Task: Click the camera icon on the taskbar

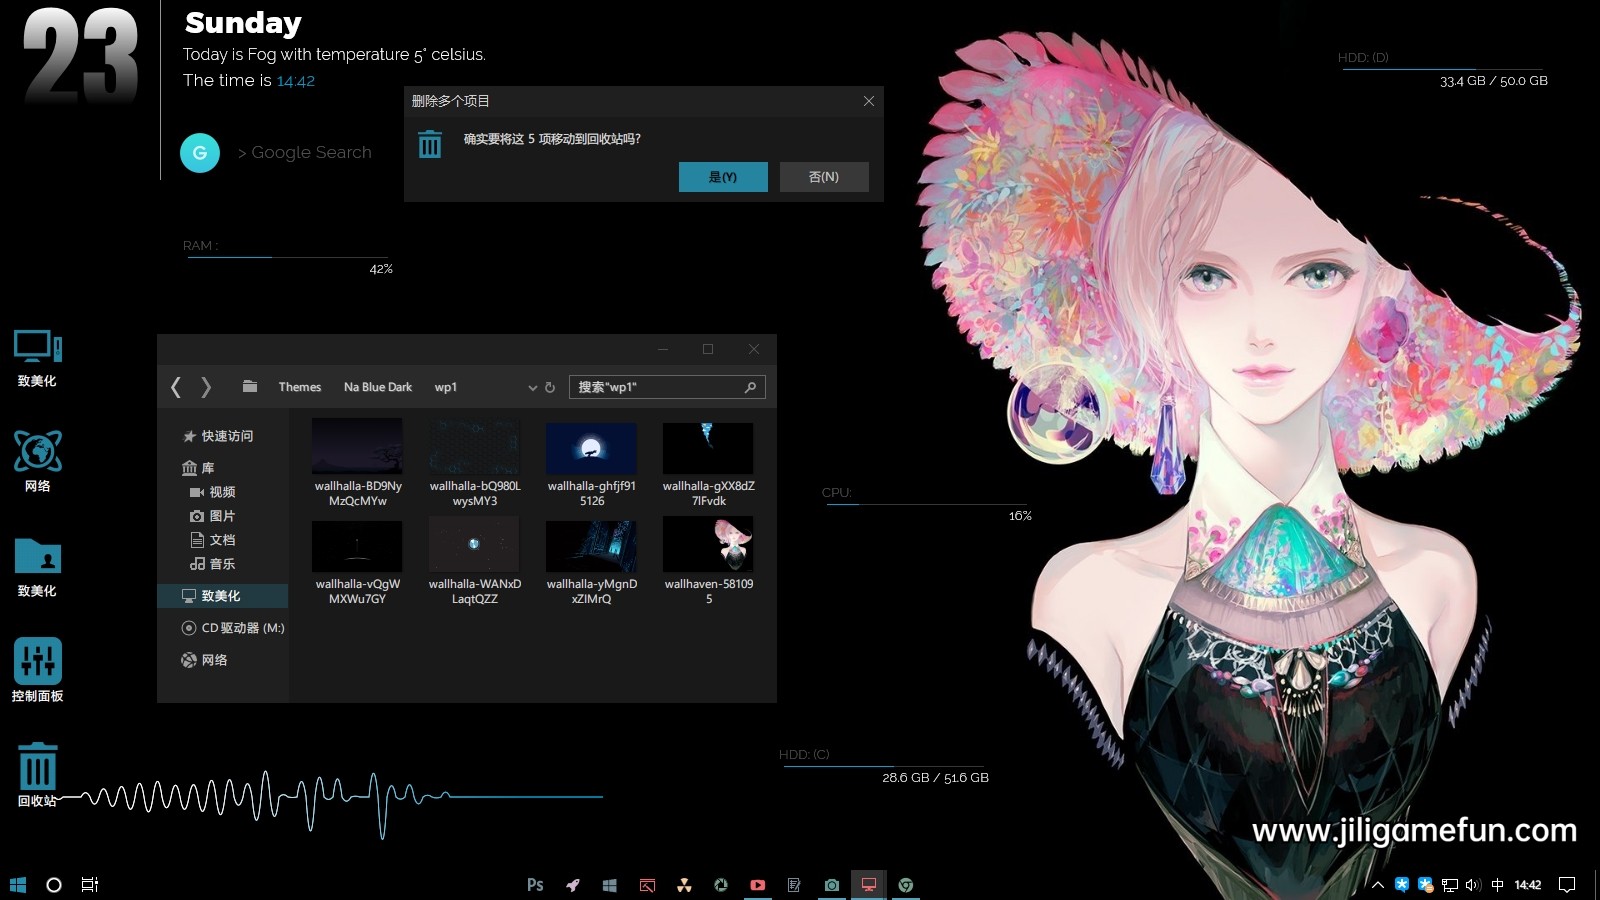Action: [831, 885]
